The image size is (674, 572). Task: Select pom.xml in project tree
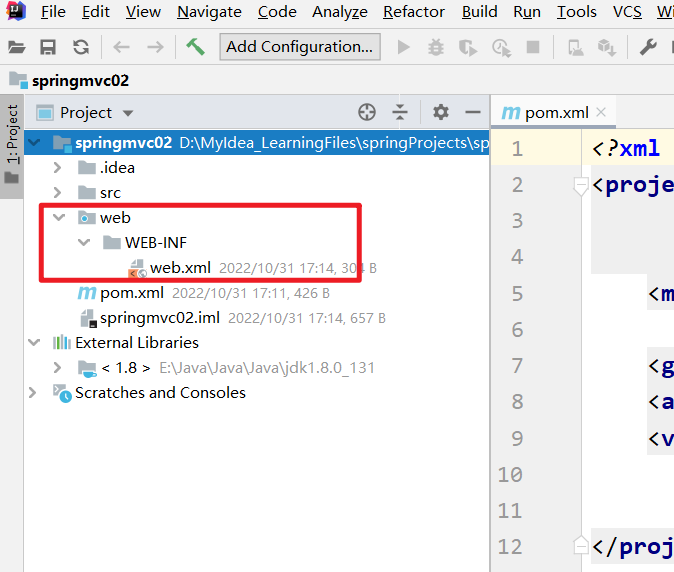pyautogui.click(x=132, y=293)
